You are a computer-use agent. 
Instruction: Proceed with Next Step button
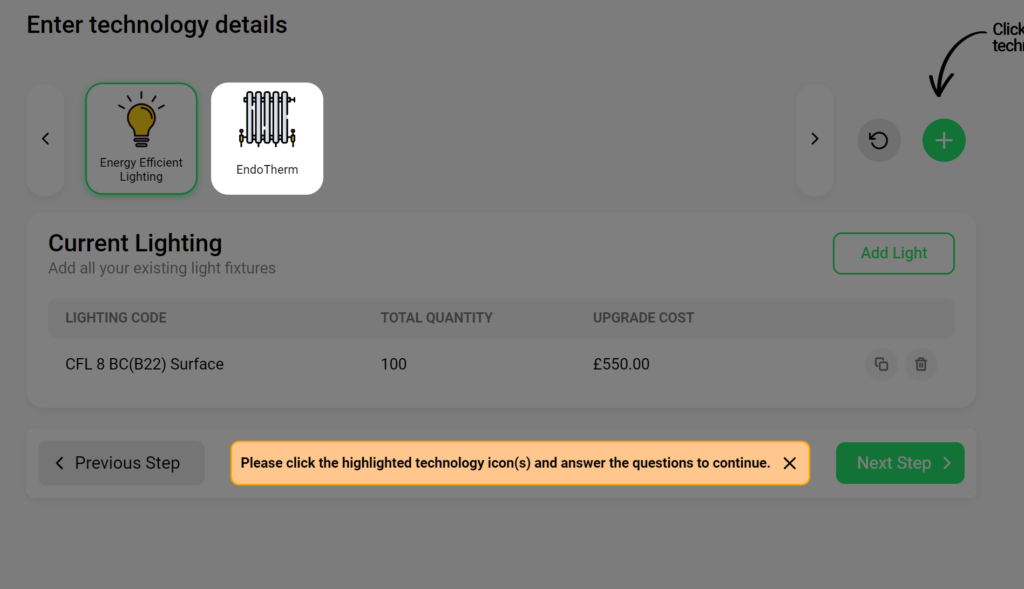[900, 463]
